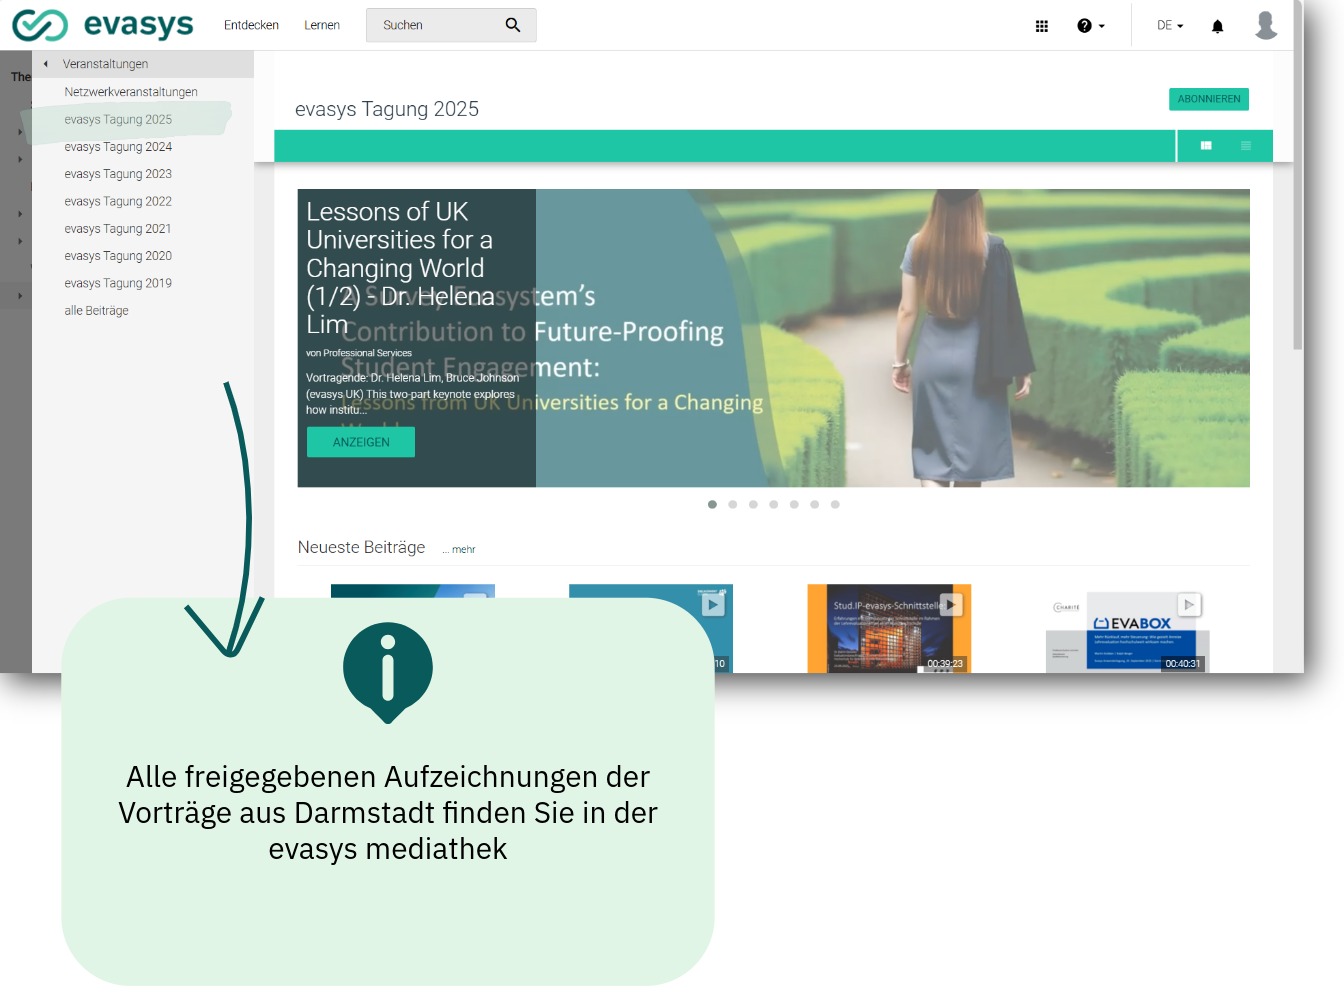
Task: Switch to grid view layout
Action: pos(1206,146)
